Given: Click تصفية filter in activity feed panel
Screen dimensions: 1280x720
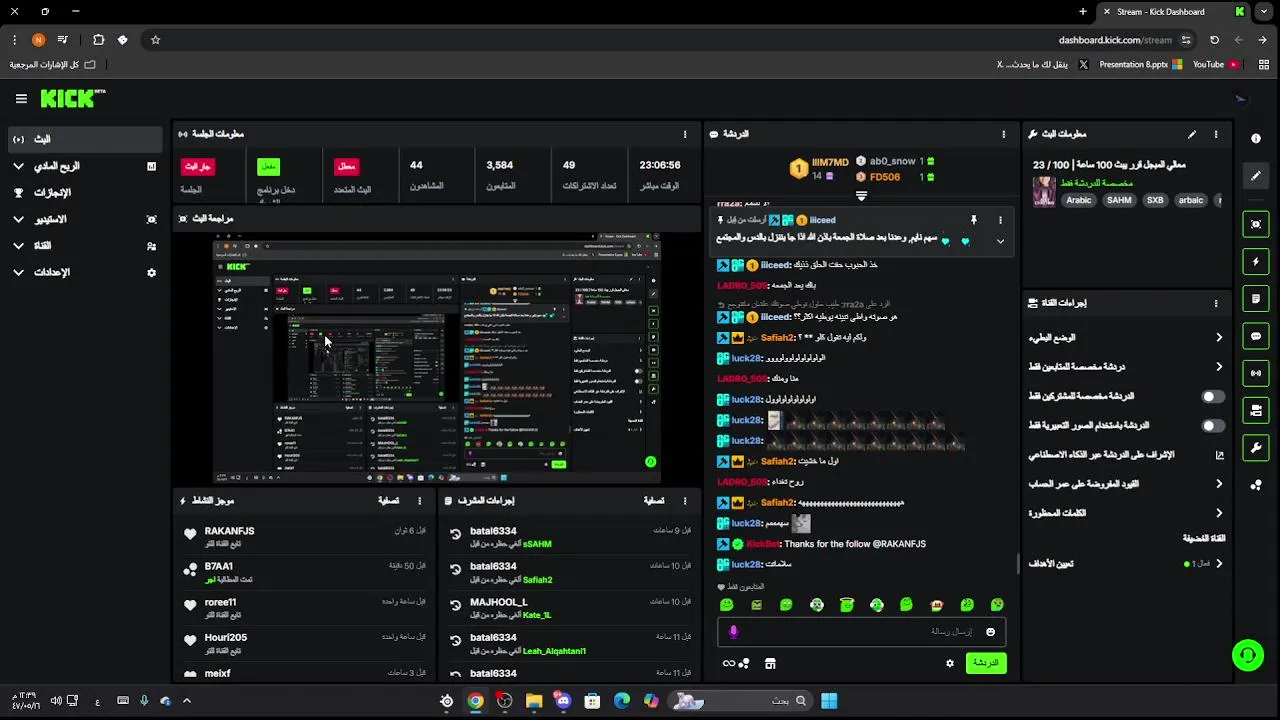Looking at the screenshot, I should point(389,501).
